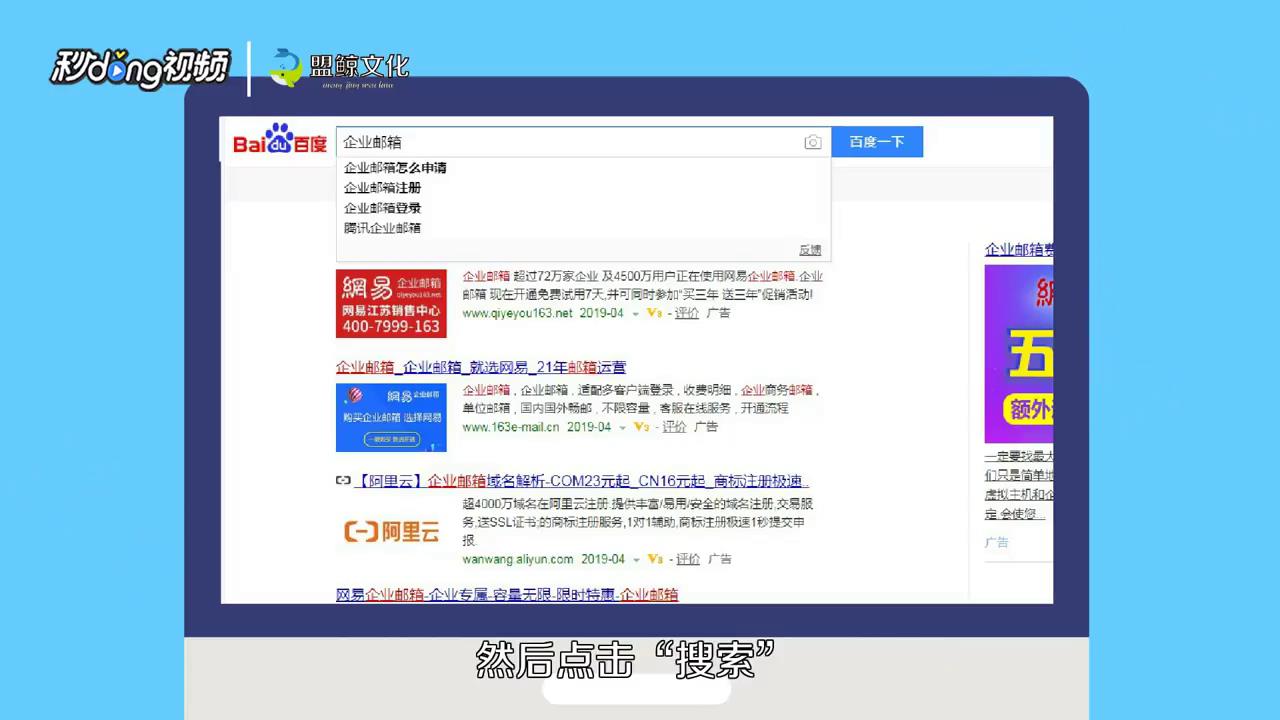1280x720 pixels.
Task: Click www.qiyeyou163.net URL text
Action: (517, 313)
